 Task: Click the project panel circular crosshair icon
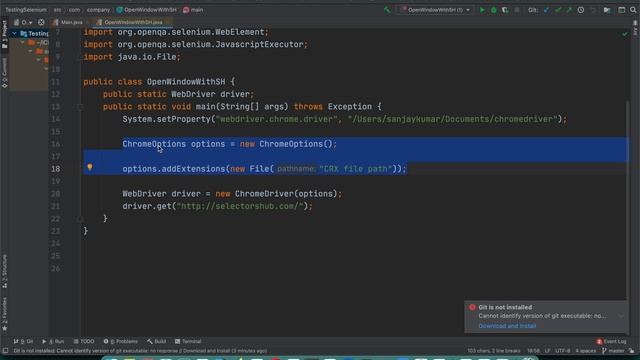pos(41,22)
